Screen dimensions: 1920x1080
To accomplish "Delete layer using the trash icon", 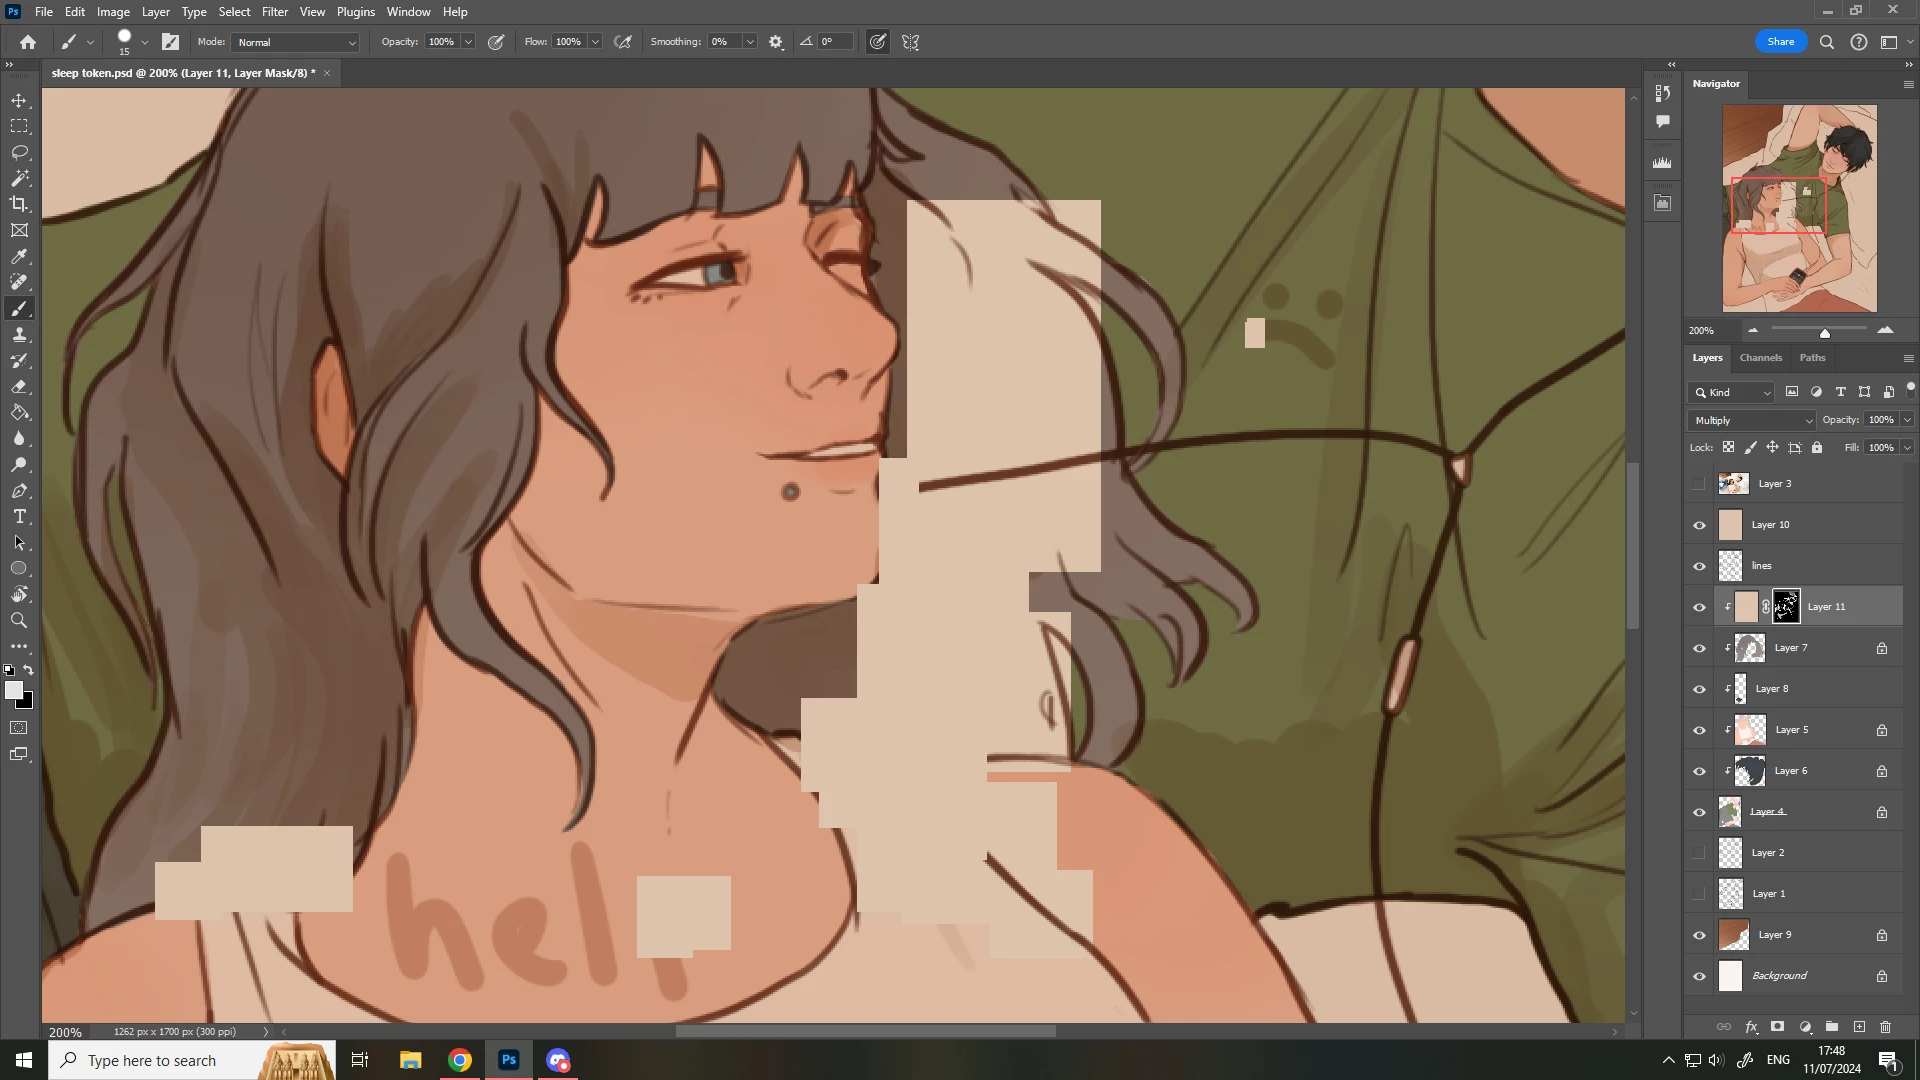I will pos(1885,1027).
